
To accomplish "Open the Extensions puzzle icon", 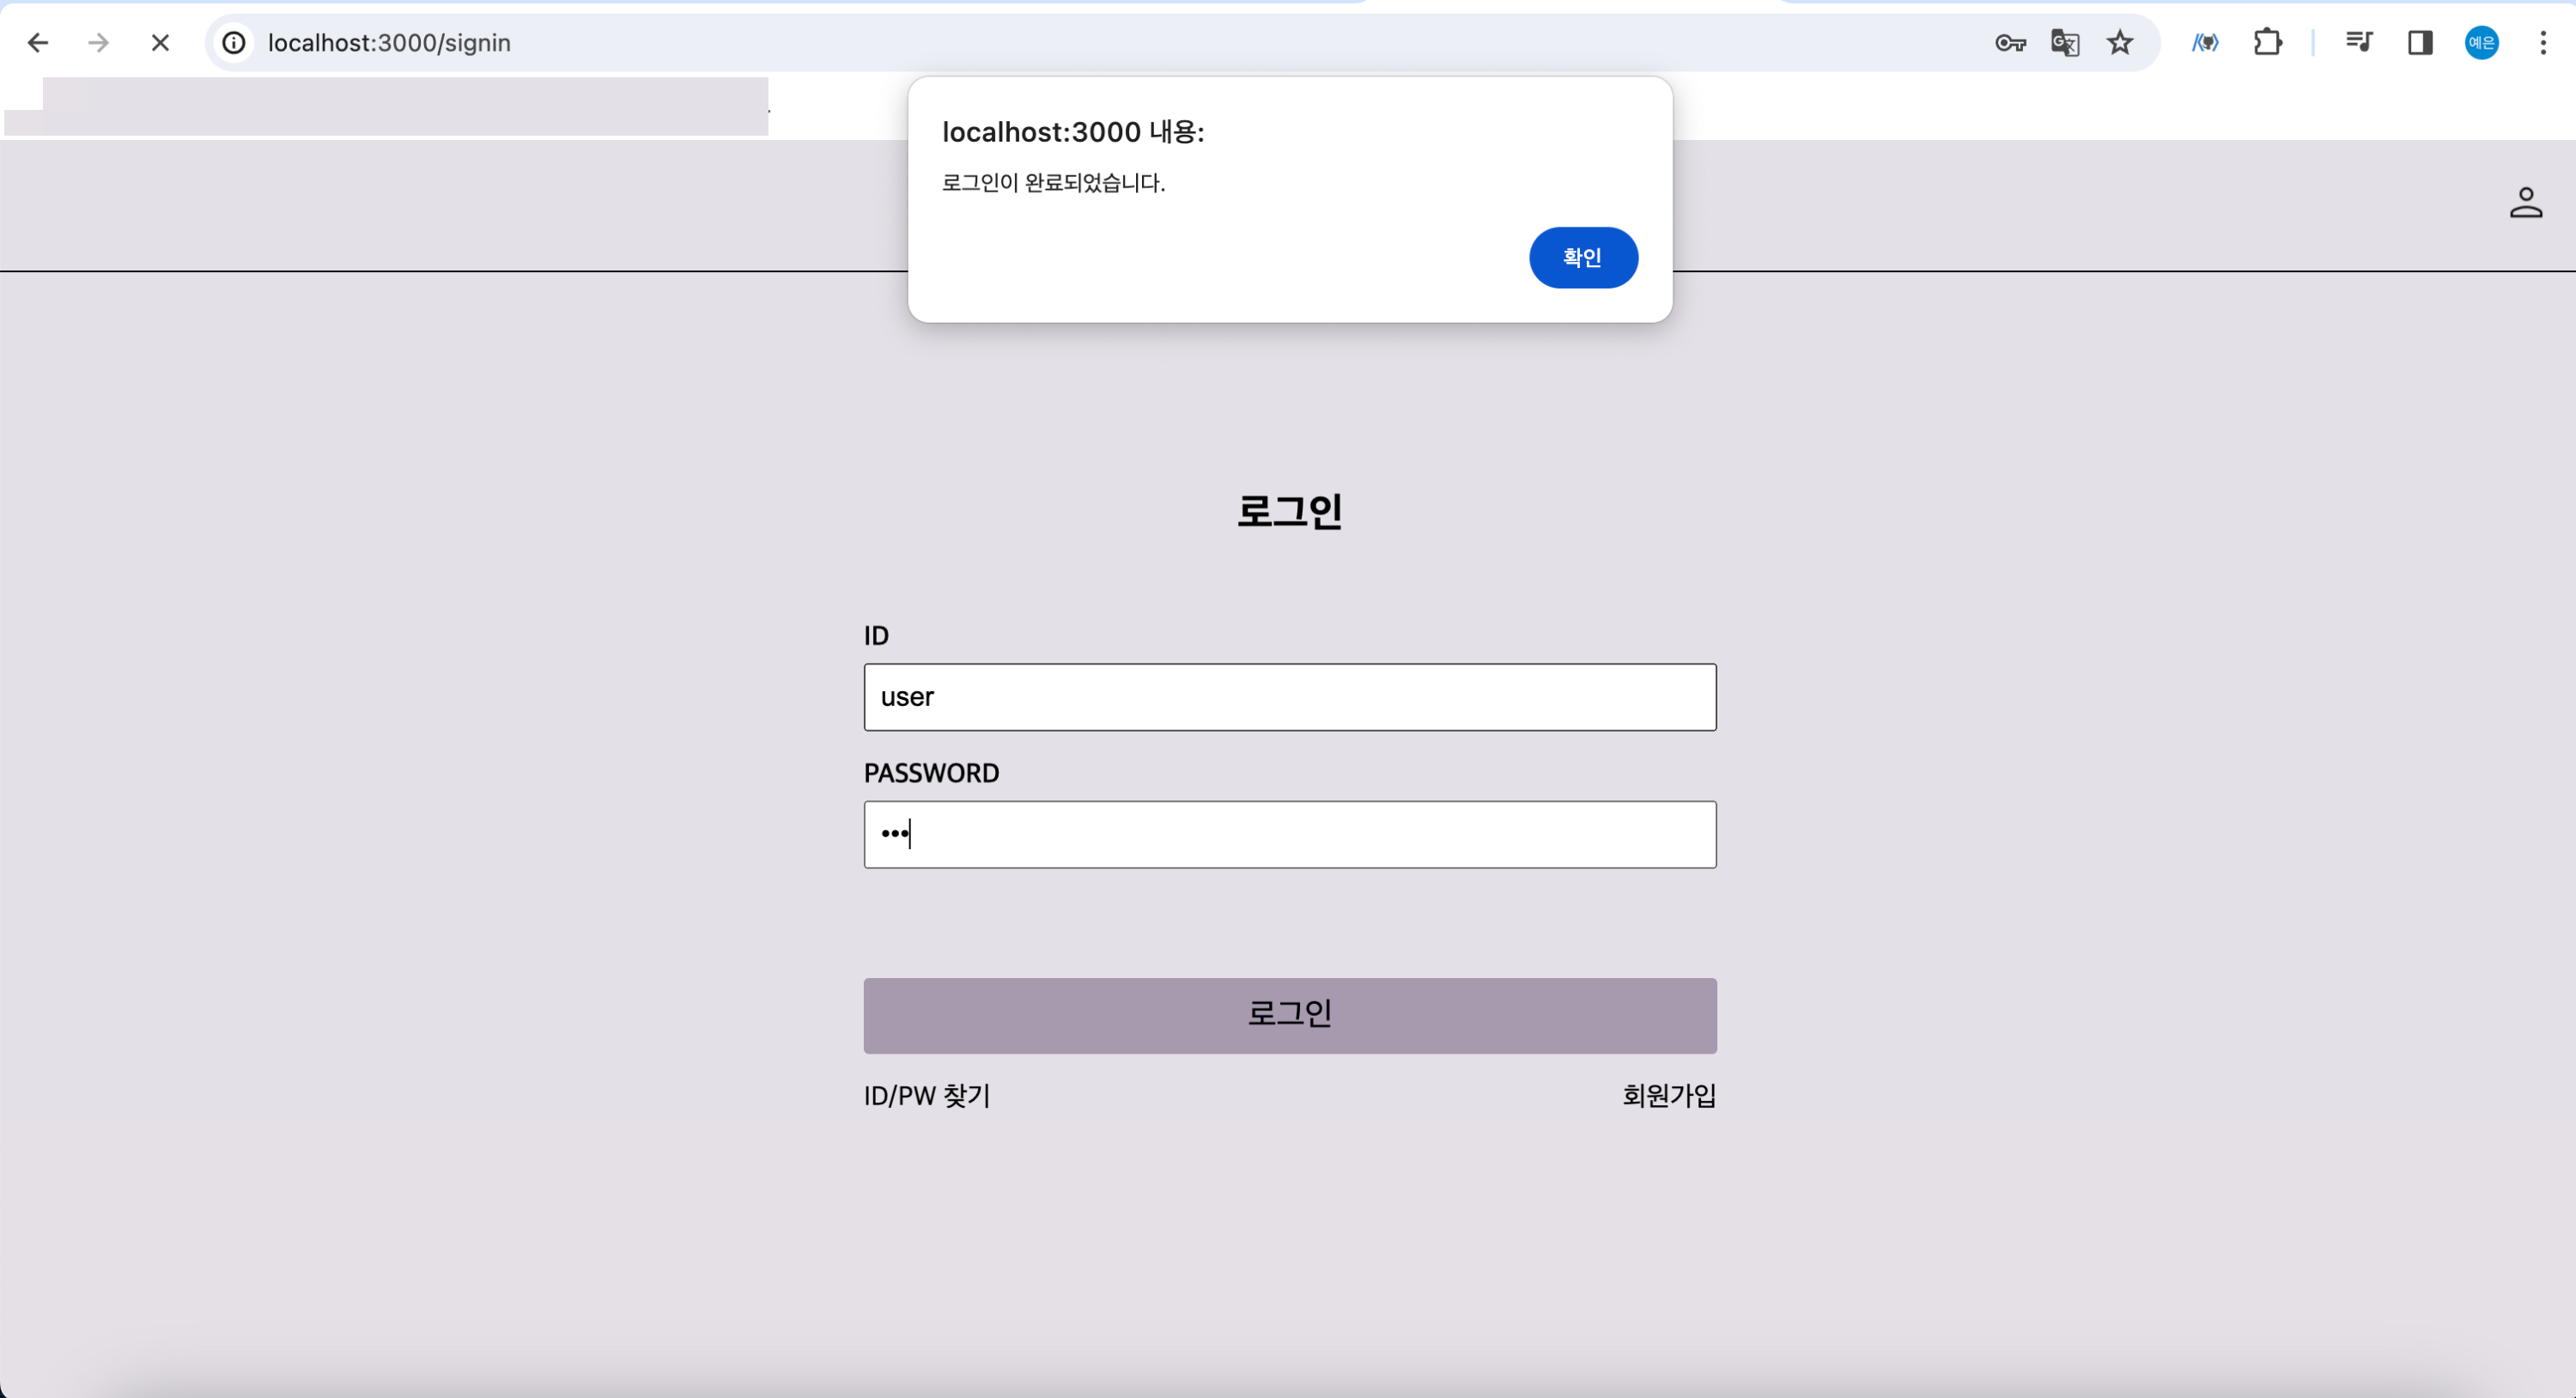I will click(x=2267, y=43).
